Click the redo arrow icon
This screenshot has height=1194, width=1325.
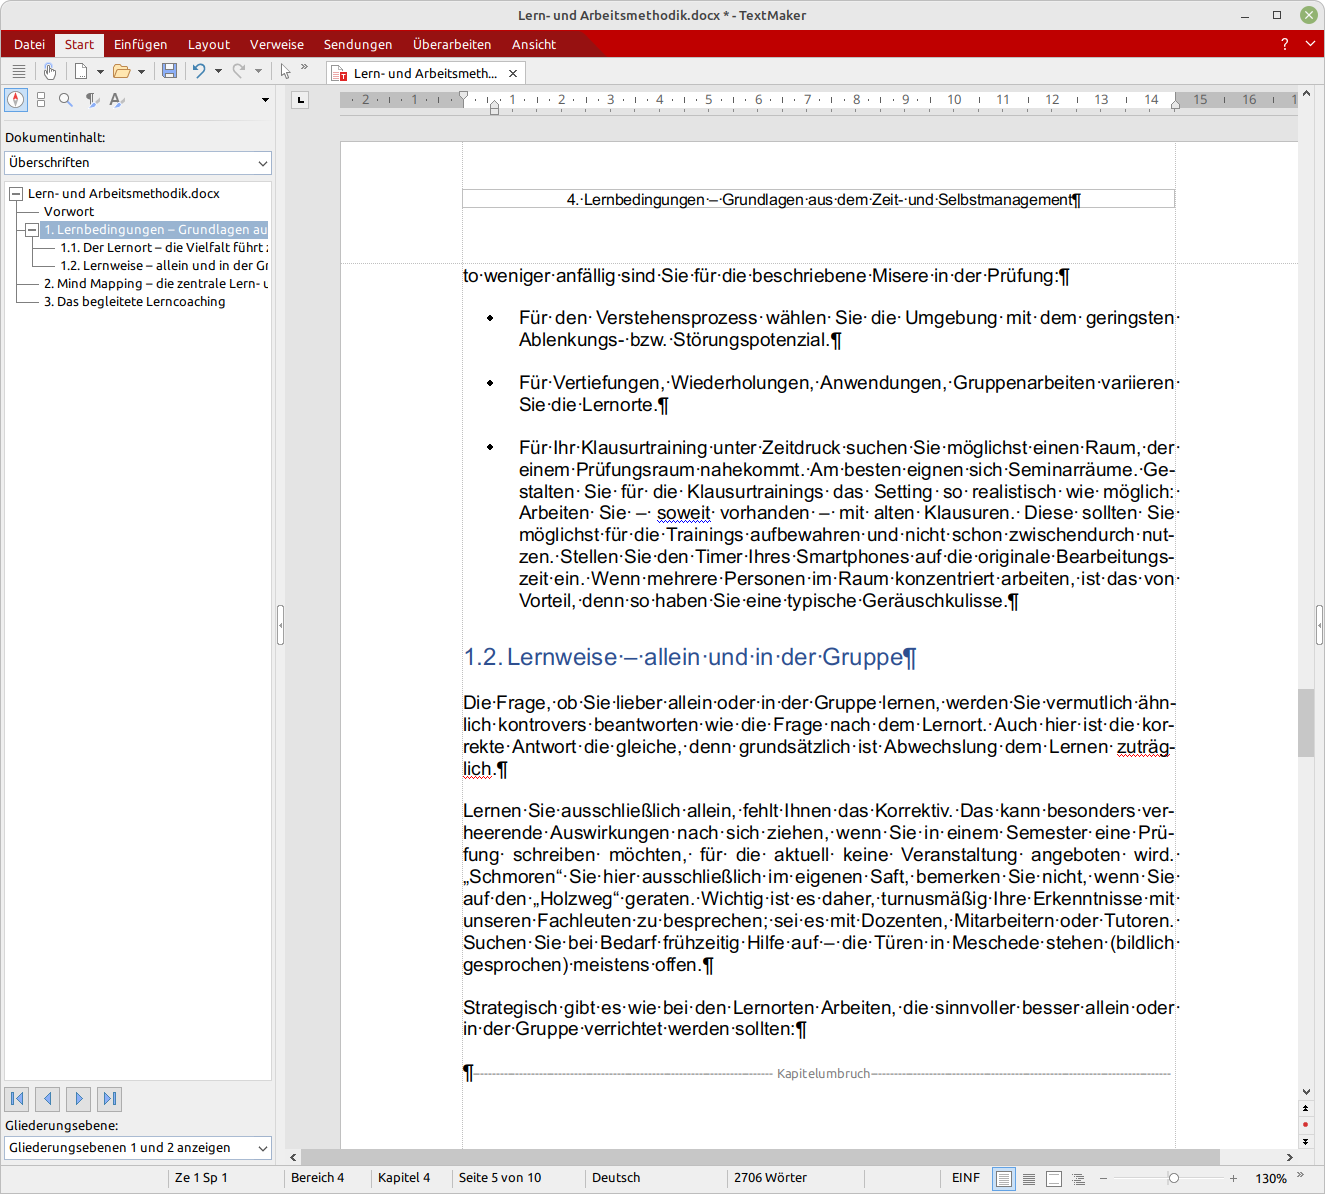(239, 71)
